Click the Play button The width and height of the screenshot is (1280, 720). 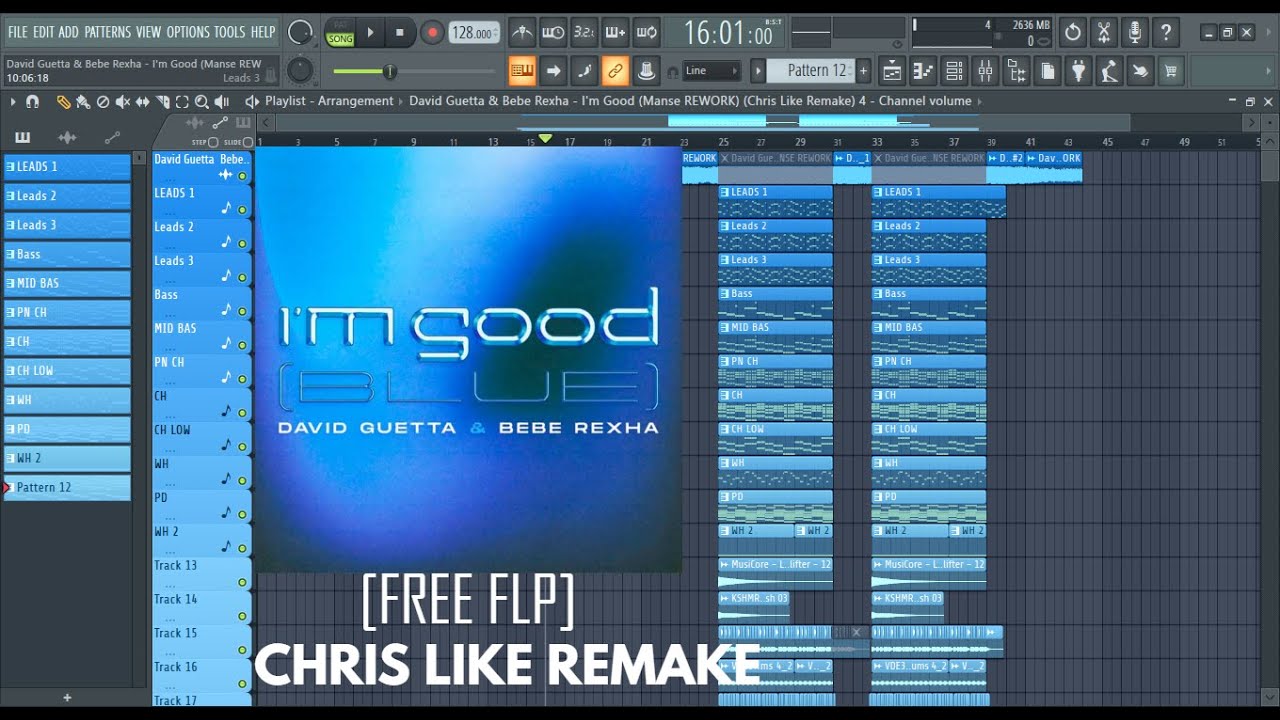click(x=370, y=32)
